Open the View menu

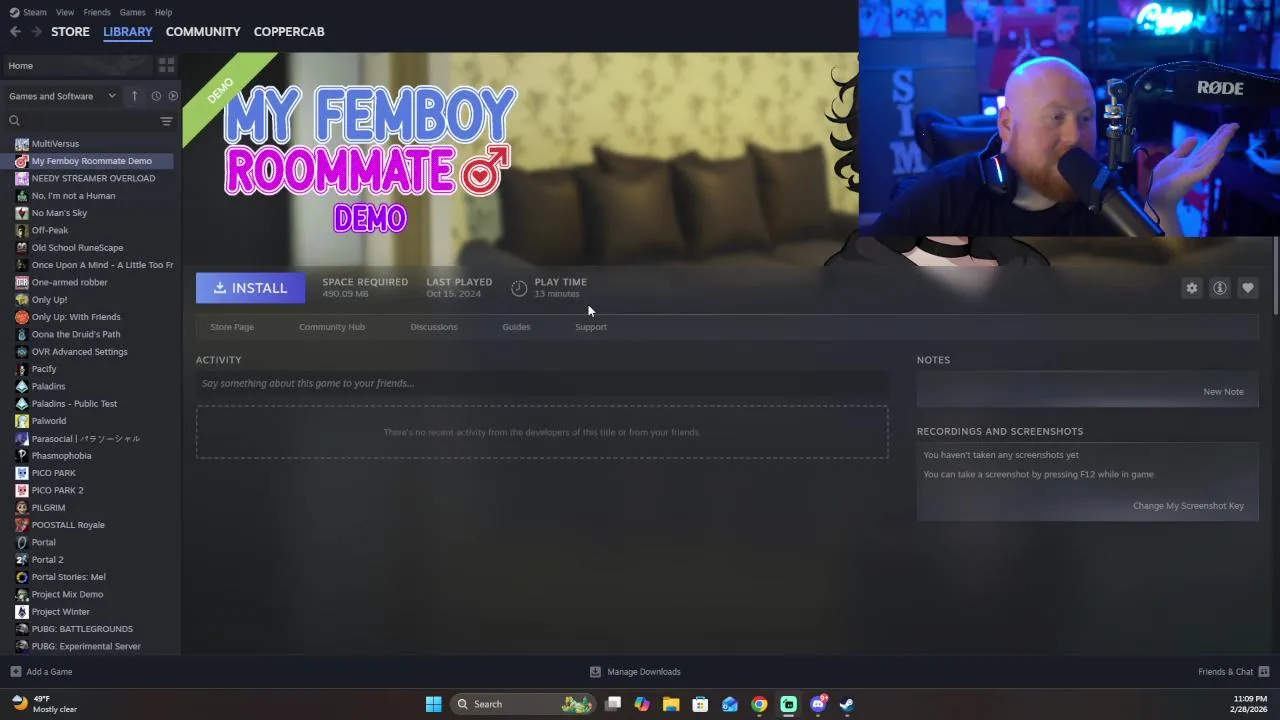65,12
